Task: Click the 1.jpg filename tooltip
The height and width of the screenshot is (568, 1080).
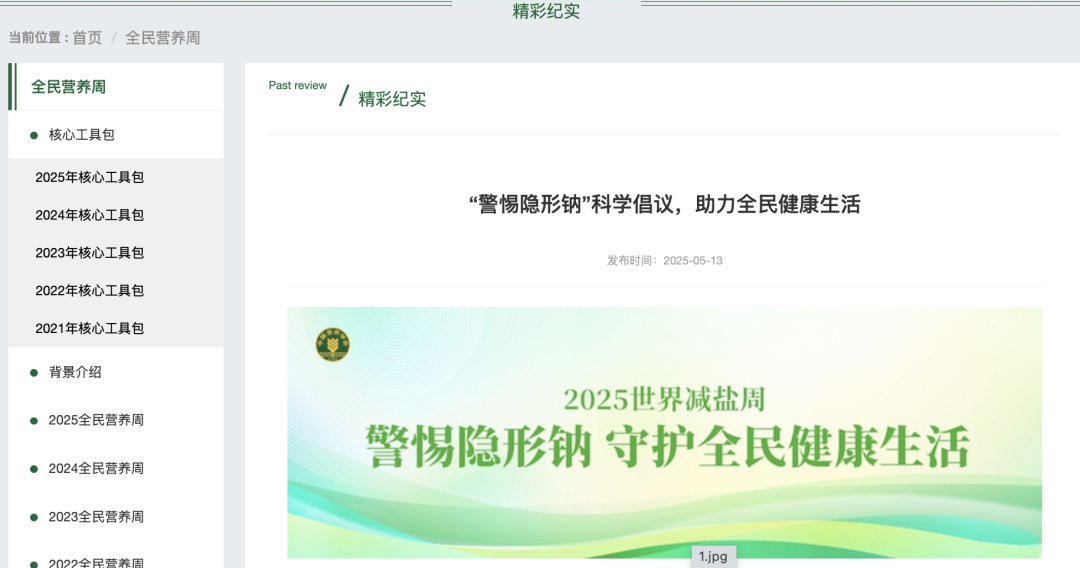Action: click(x=714, y=556)
